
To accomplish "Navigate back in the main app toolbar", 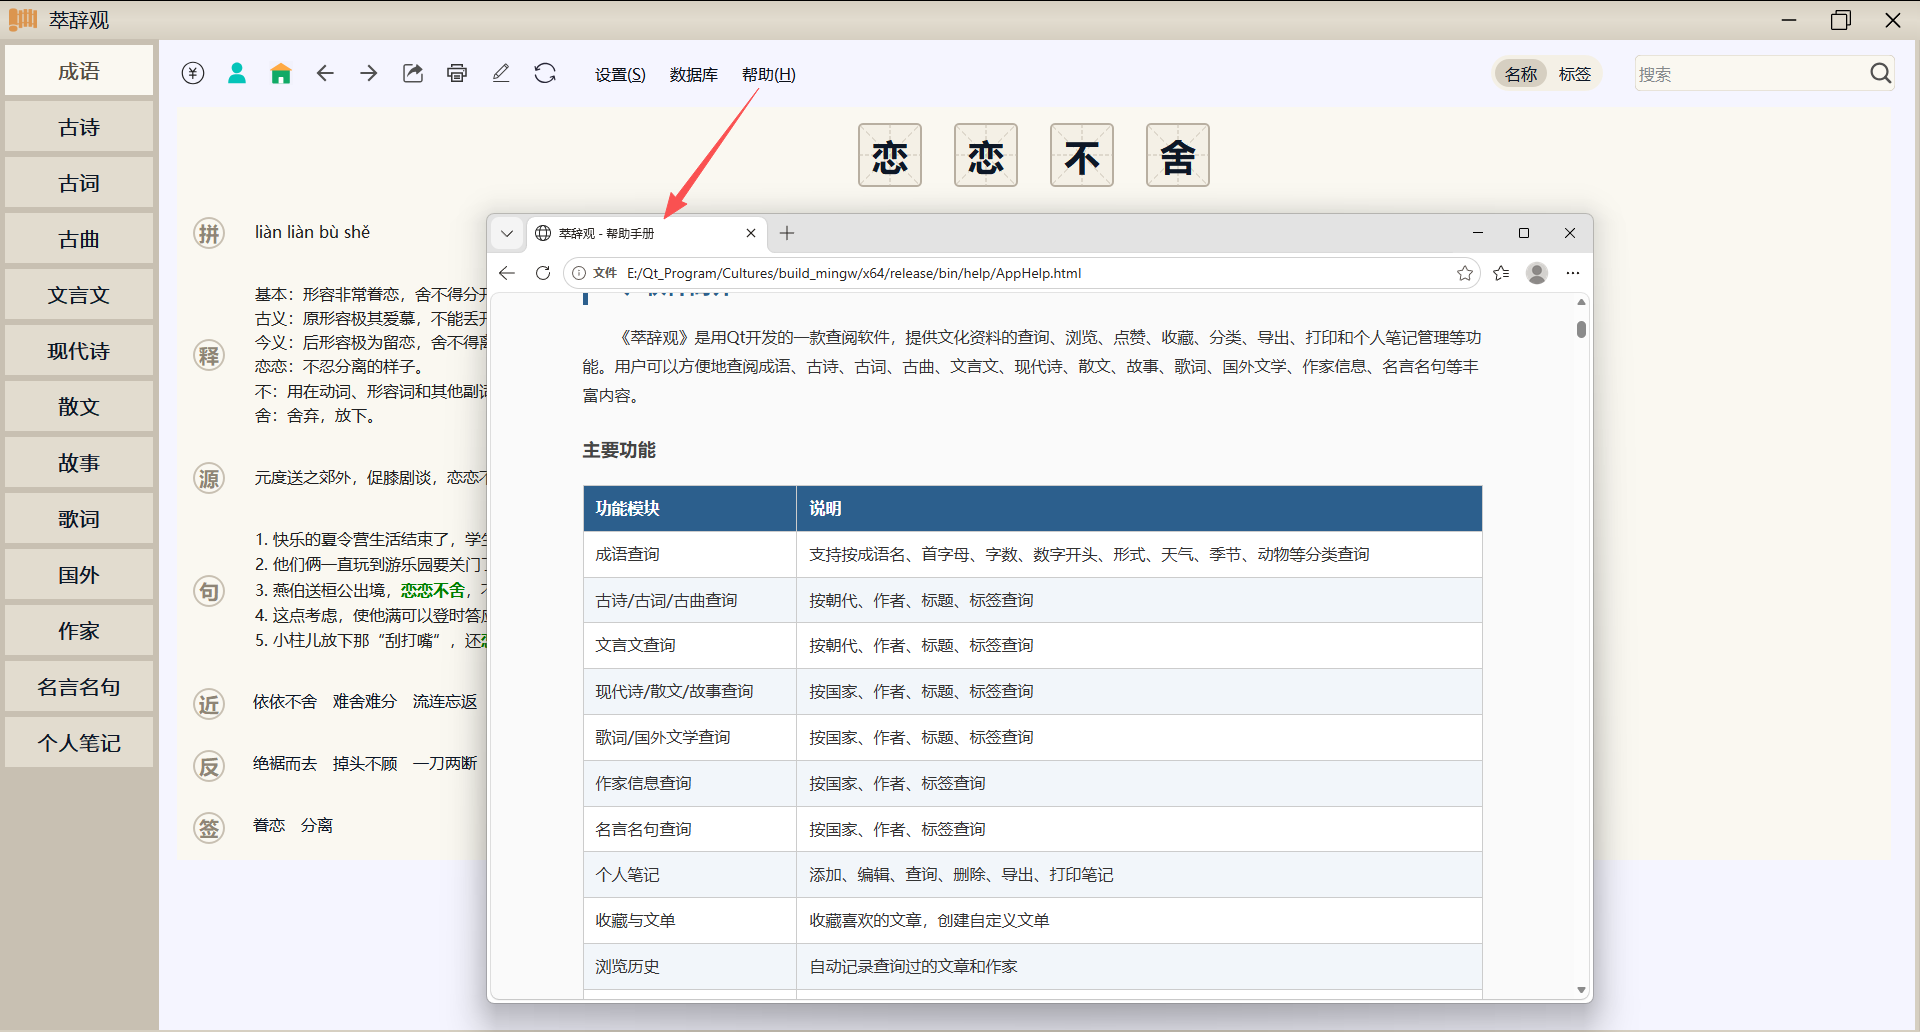I will point(325,73).
